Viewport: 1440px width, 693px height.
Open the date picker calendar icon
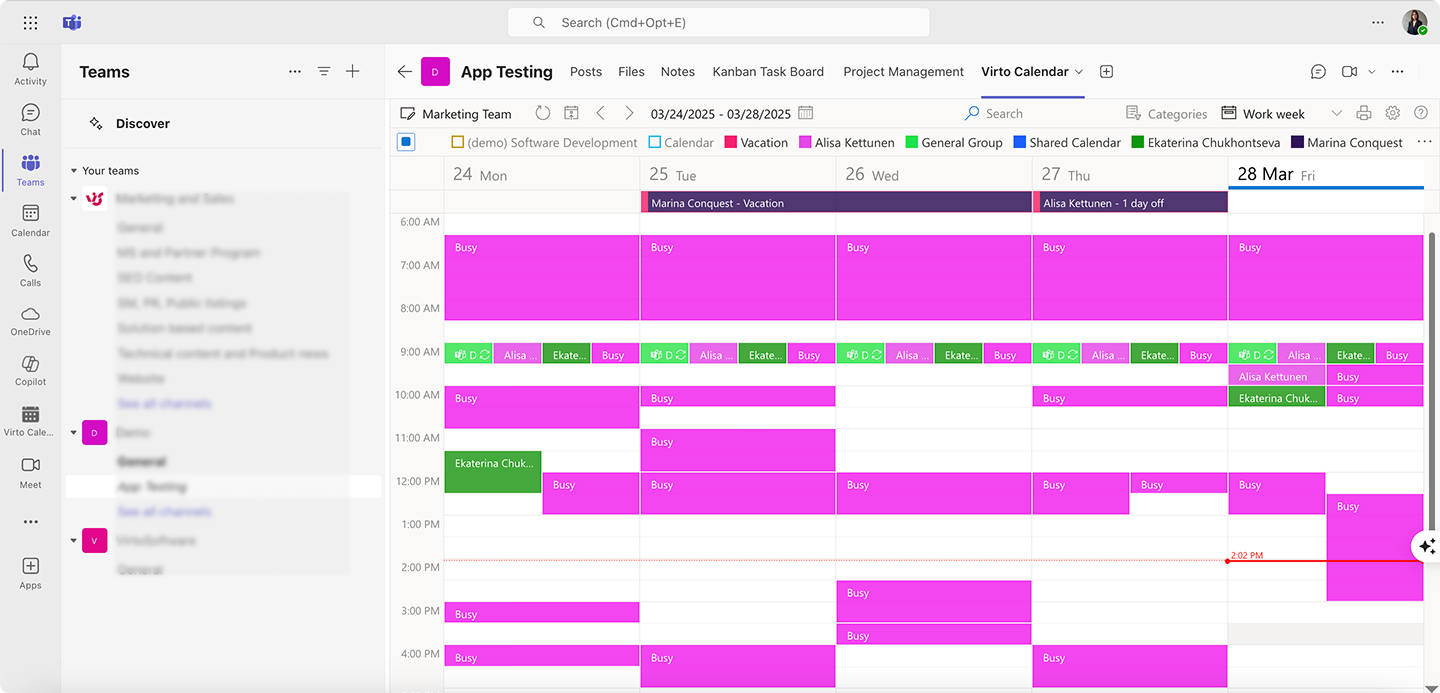pyautogui.click(x=806, y=113)
